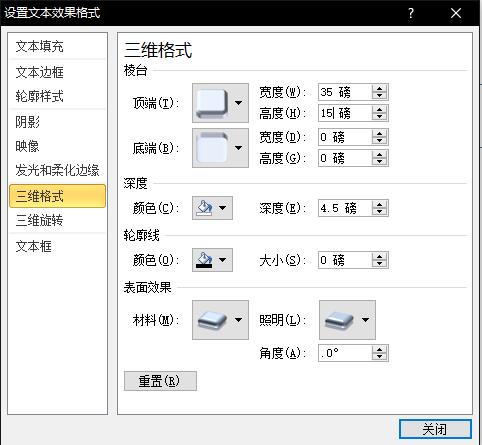The height and width of the screenshot is (445, 482).
Task: Select 文本边框 category
Action: 57,72
